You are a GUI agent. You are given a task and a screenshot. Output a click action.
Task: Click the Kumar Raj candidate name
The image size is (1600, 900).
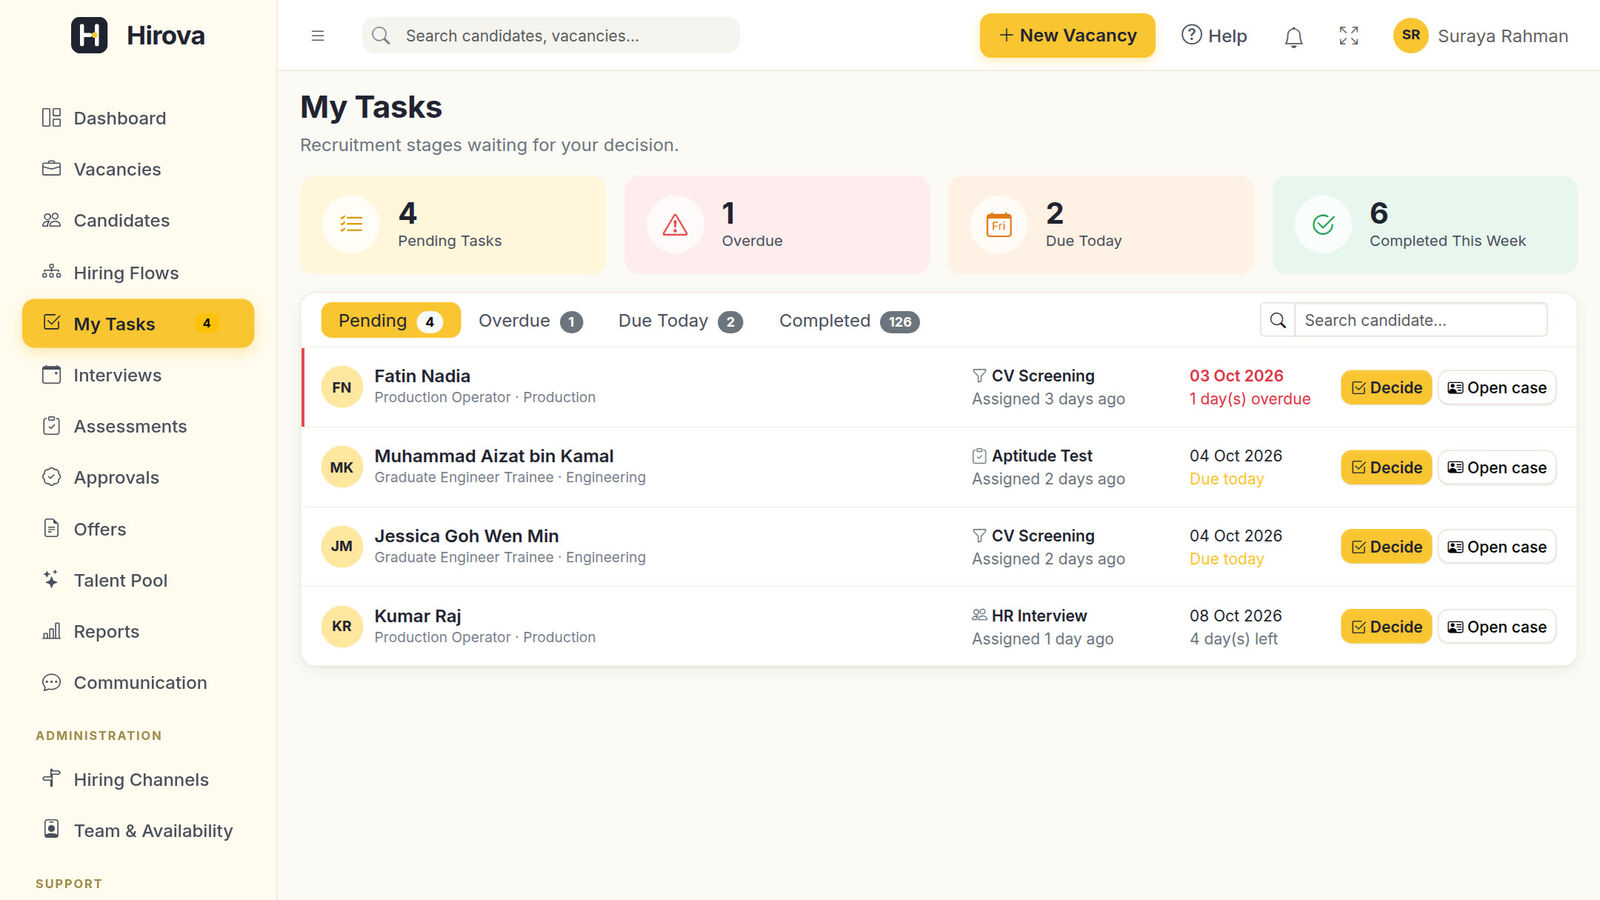[417, 616]
